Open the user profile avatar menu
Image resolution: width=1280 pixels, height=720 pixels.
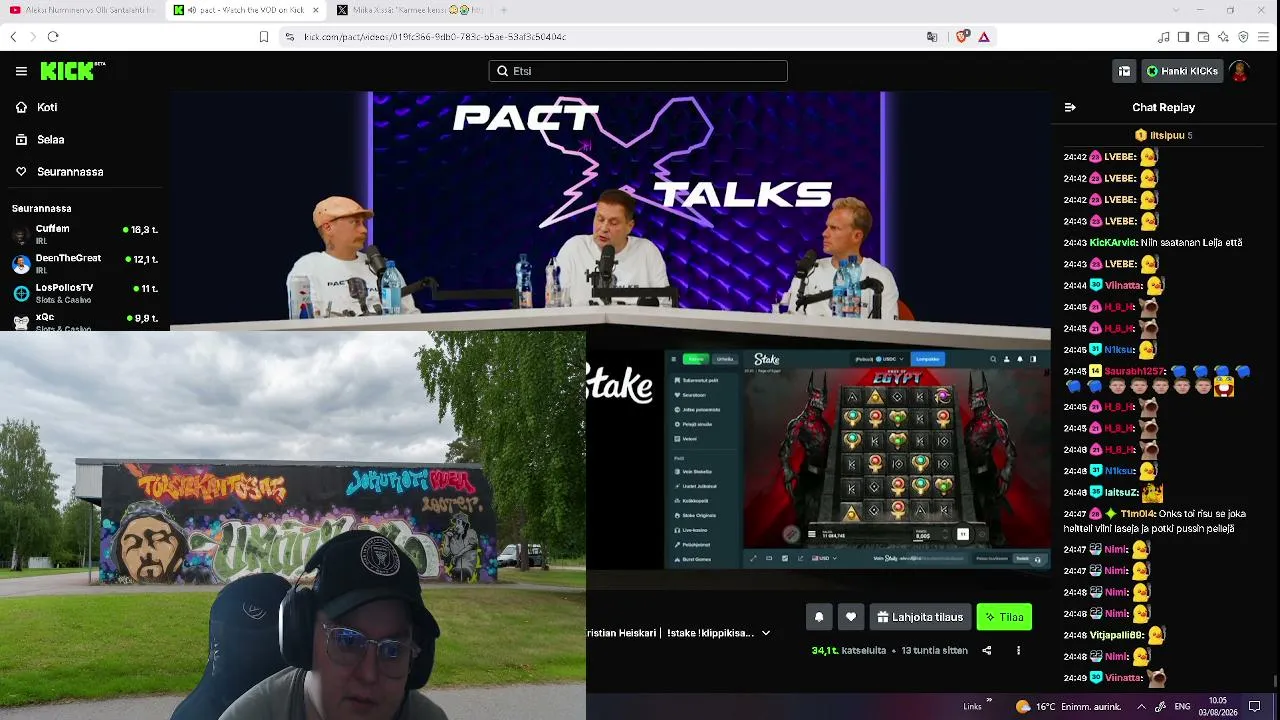click(x=1239, y=71)
